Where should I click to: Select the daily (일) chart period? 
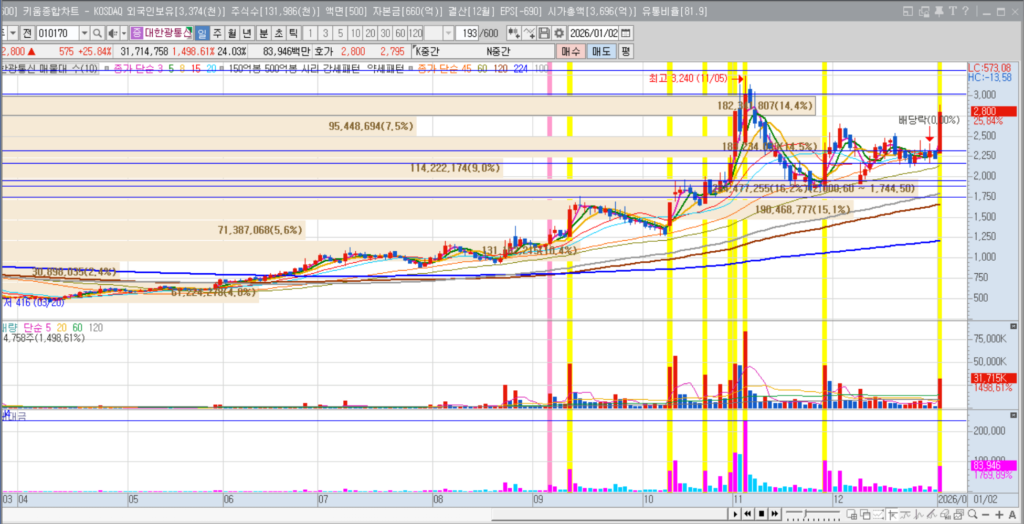(x=201, y=33)
